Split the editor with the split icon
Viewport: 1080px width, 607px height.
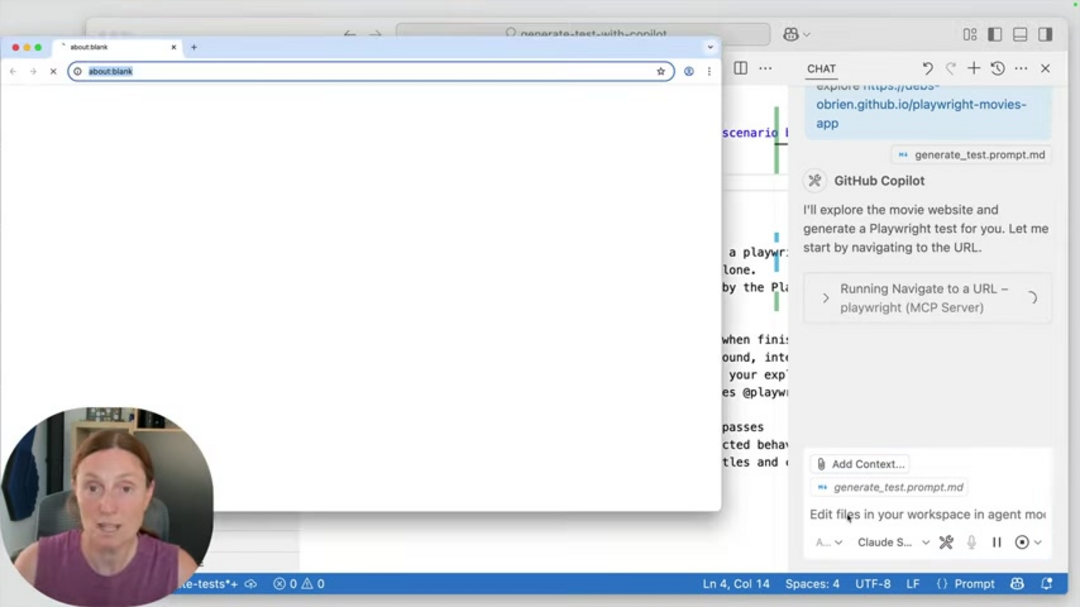(x=740, y=68)
